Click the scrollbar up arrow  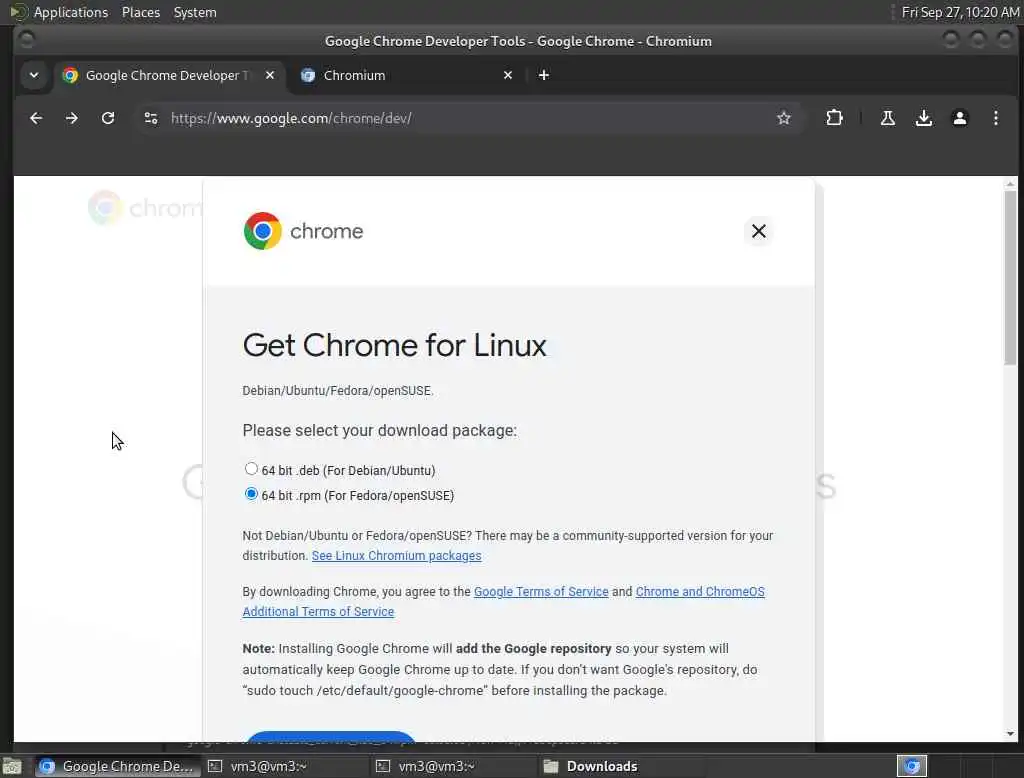(1010, 185)
